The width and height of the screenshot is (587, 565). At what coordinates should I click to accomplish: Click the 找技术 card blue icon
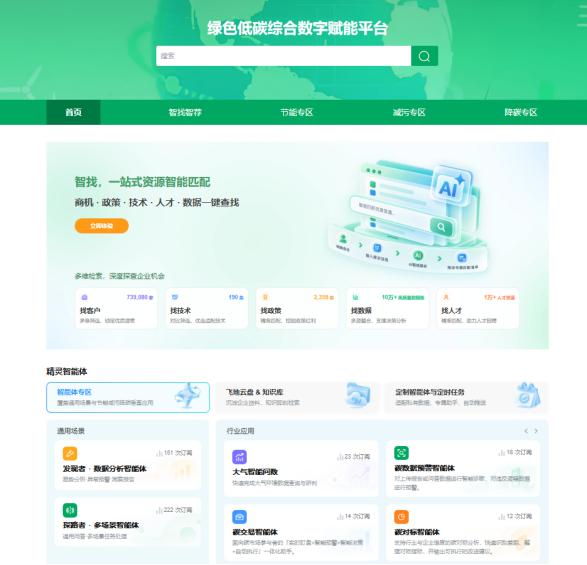coord(175,297)
